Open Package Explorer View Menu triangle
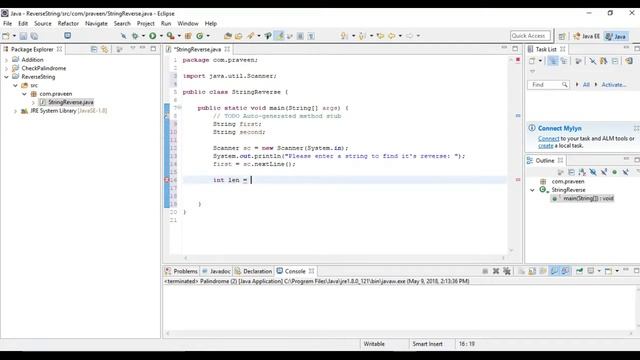This screenshot has width=640, height=360. click(x=133, y=49)
